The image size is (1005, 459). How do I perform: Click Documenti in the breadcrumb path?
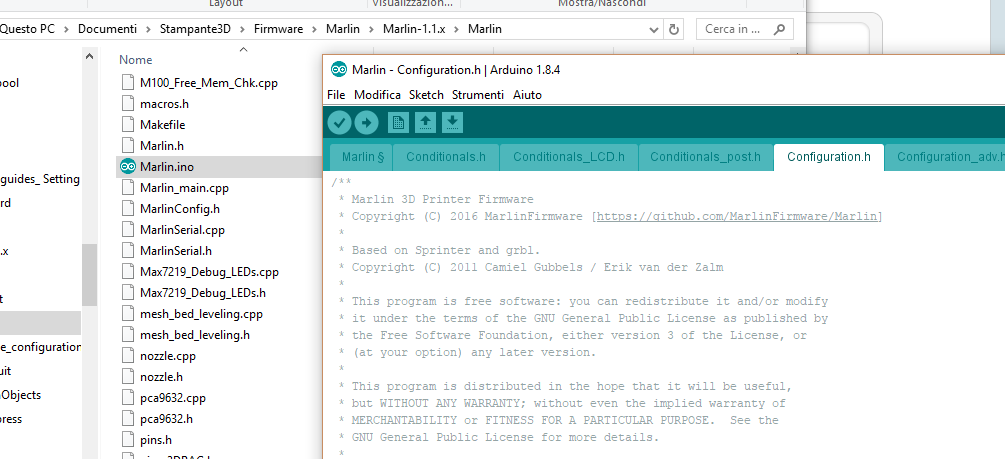click(108, 29)
